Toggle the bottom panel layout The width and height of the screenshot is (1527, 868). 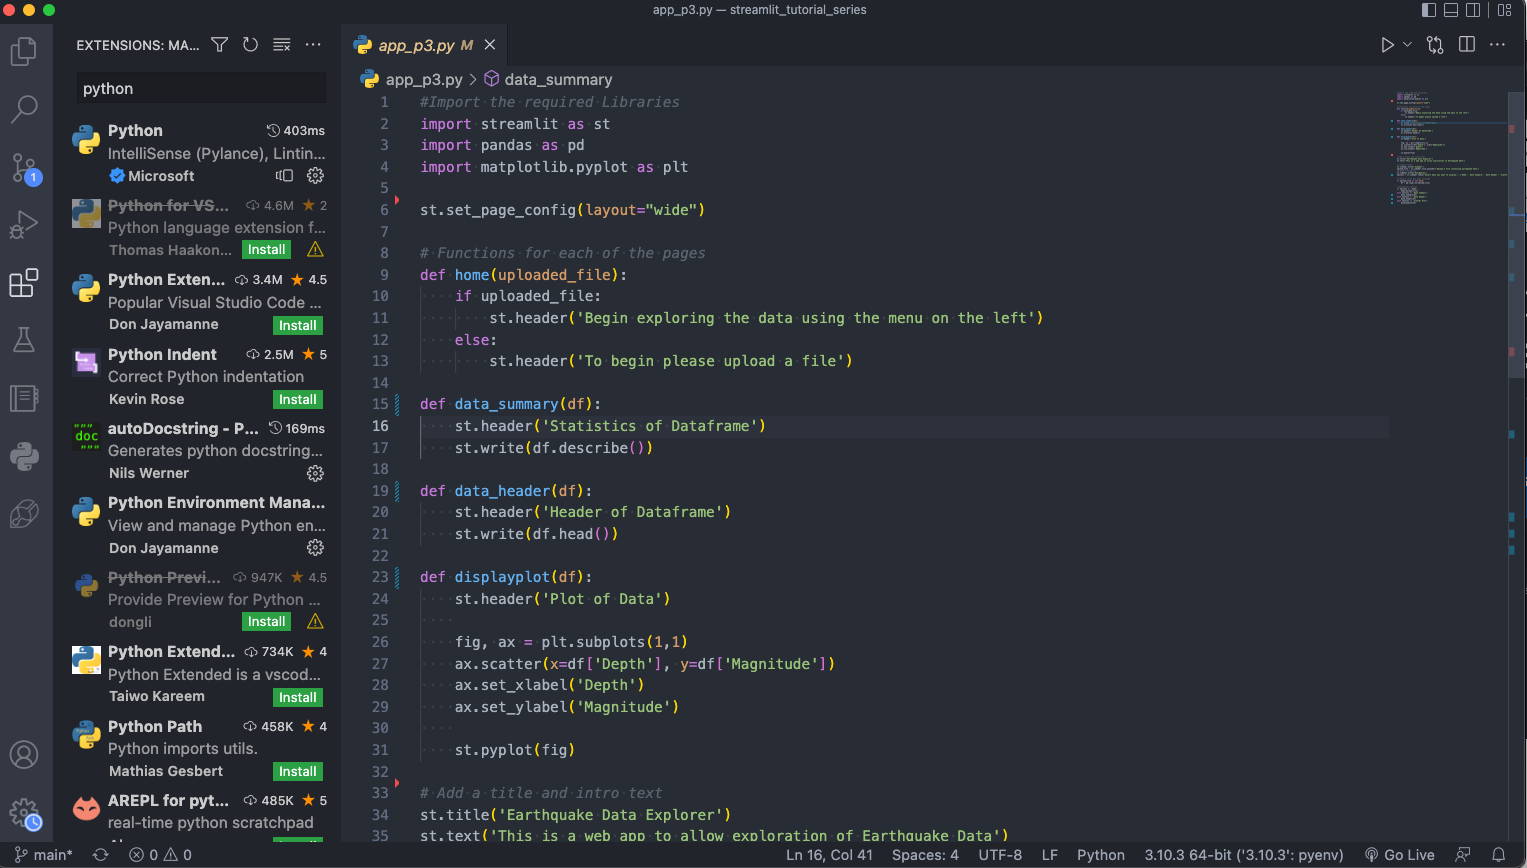pos(1451,10)
